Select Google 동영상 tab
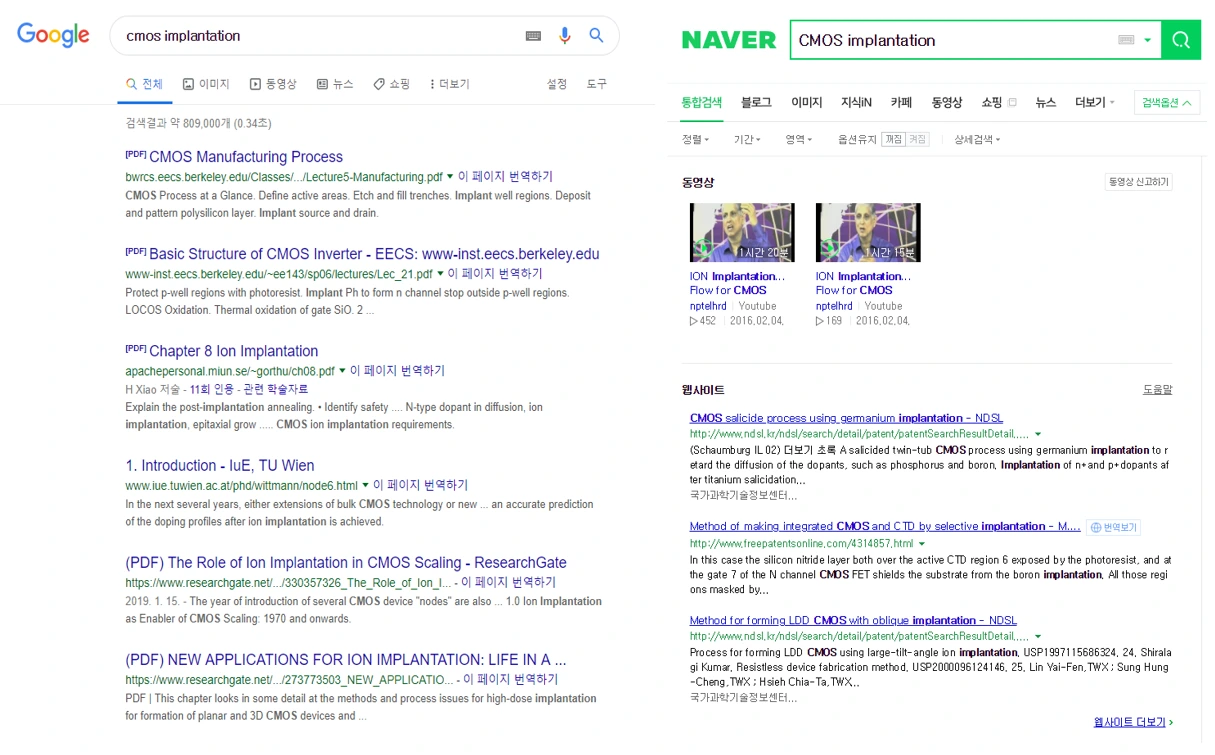The width and height of the screenshot is (1215, 755). coord(273,84)
